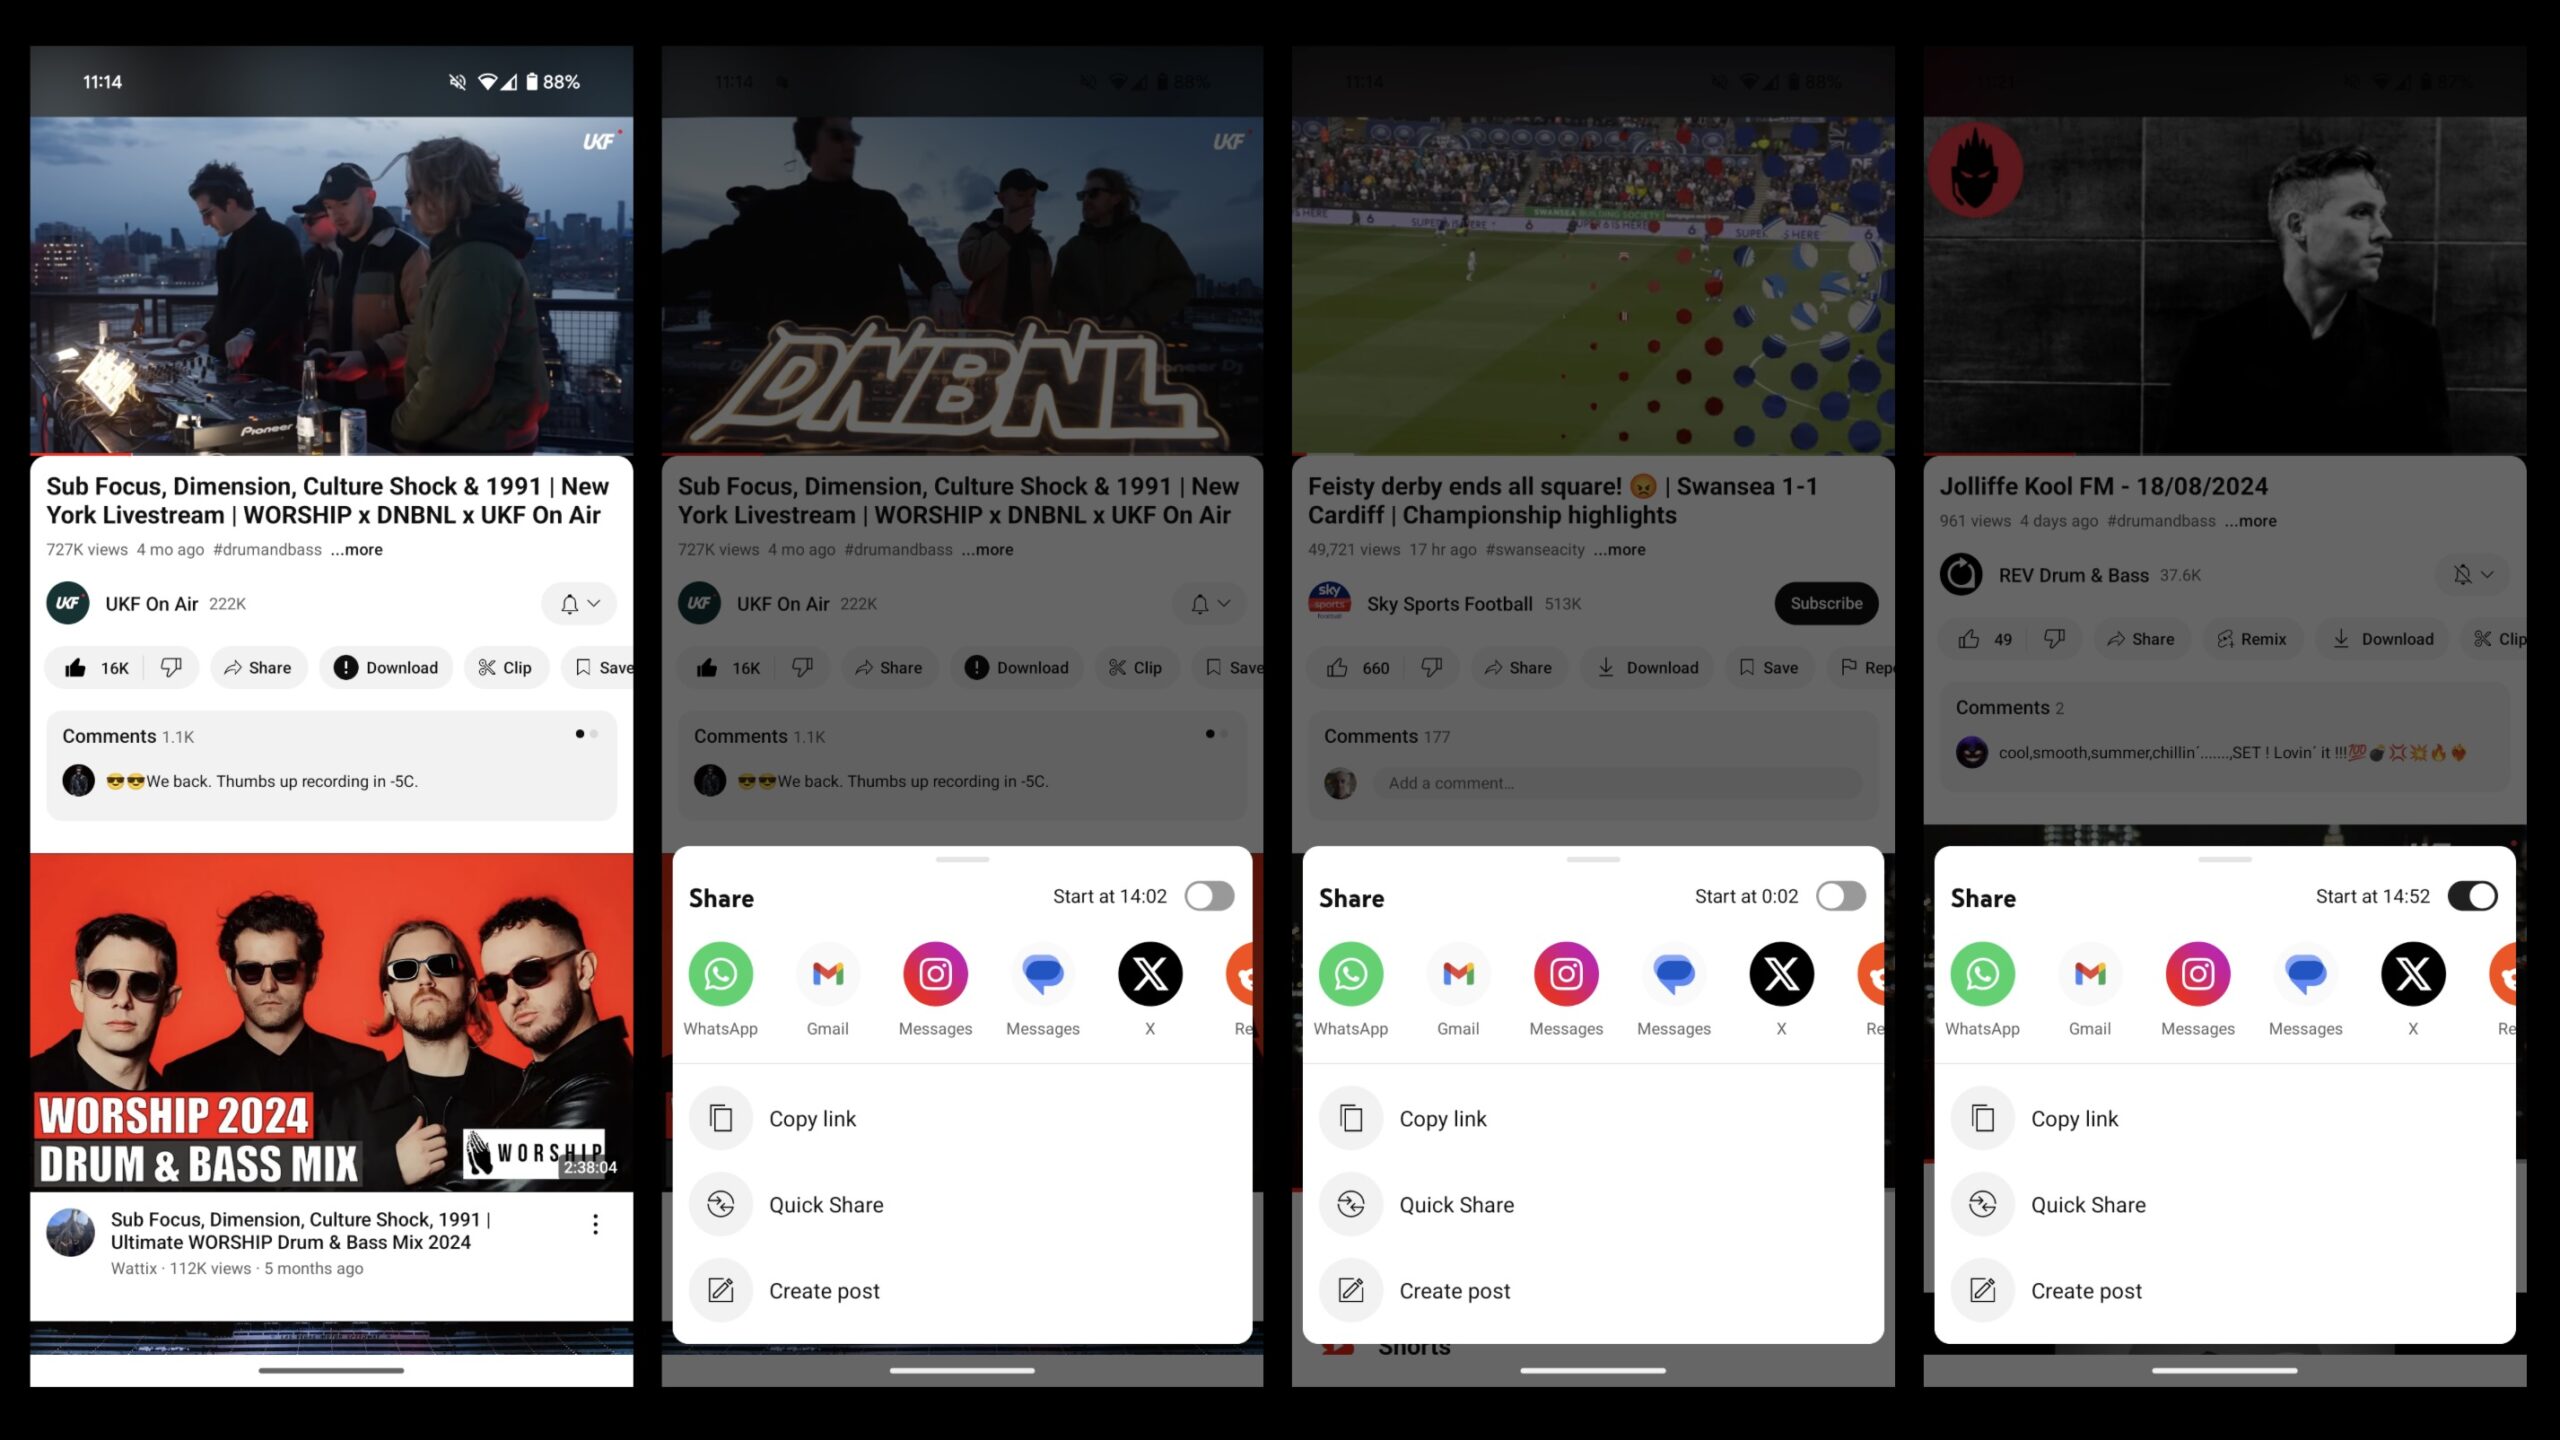
Task: Toggle 'Start at 0:02' switch off
Action: point(1841,897)
